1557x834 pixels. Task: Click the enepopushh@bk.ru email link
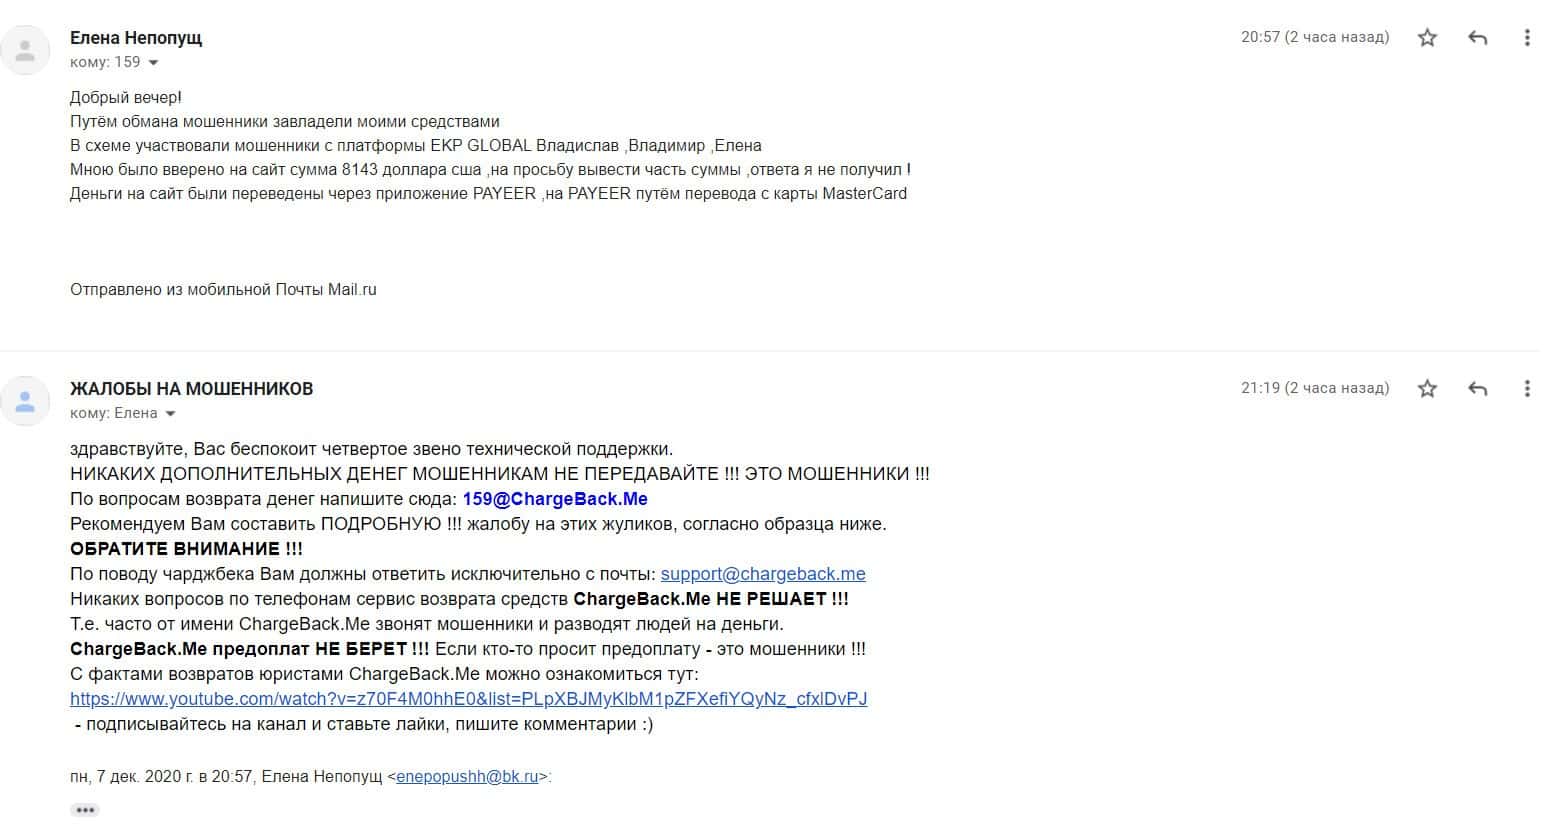click(468, 776)
